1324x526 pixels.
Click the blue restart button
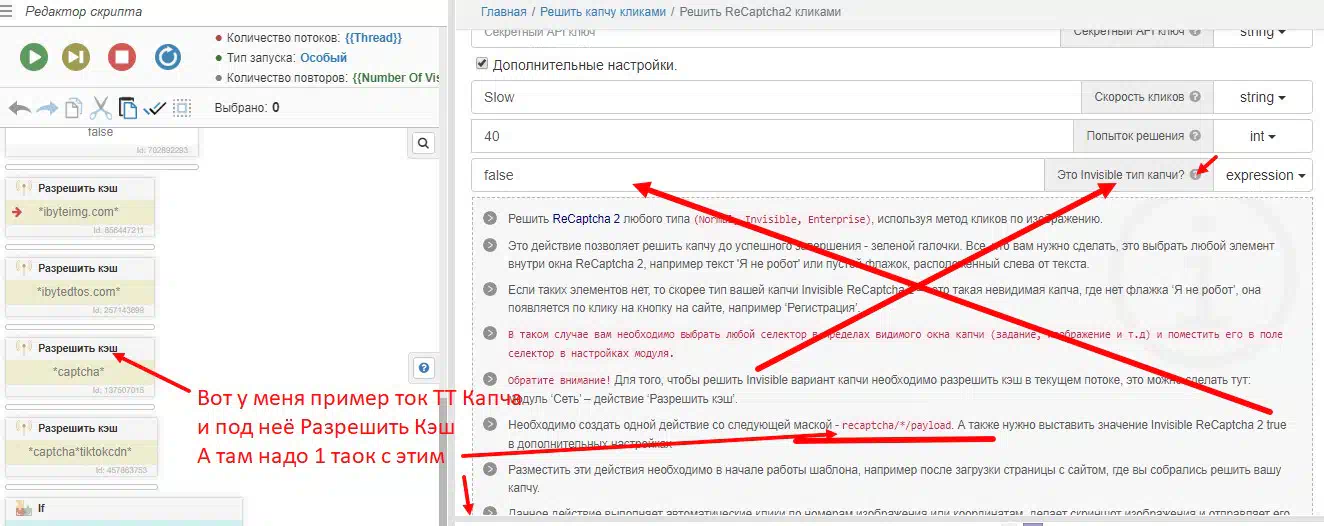coord(168,57)
